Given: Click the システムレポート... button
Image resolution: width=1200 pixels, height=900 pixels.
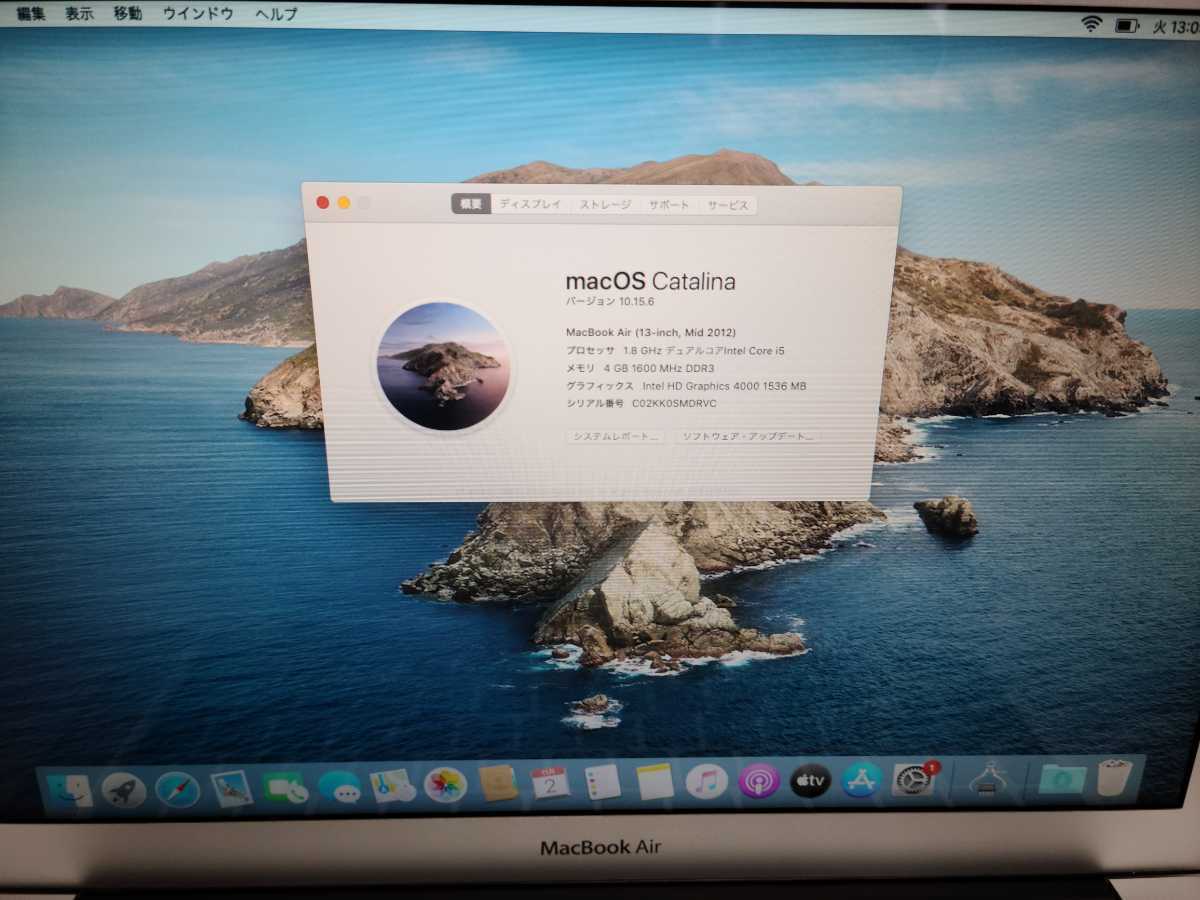Looking at the screenshot, I should 615,436.
